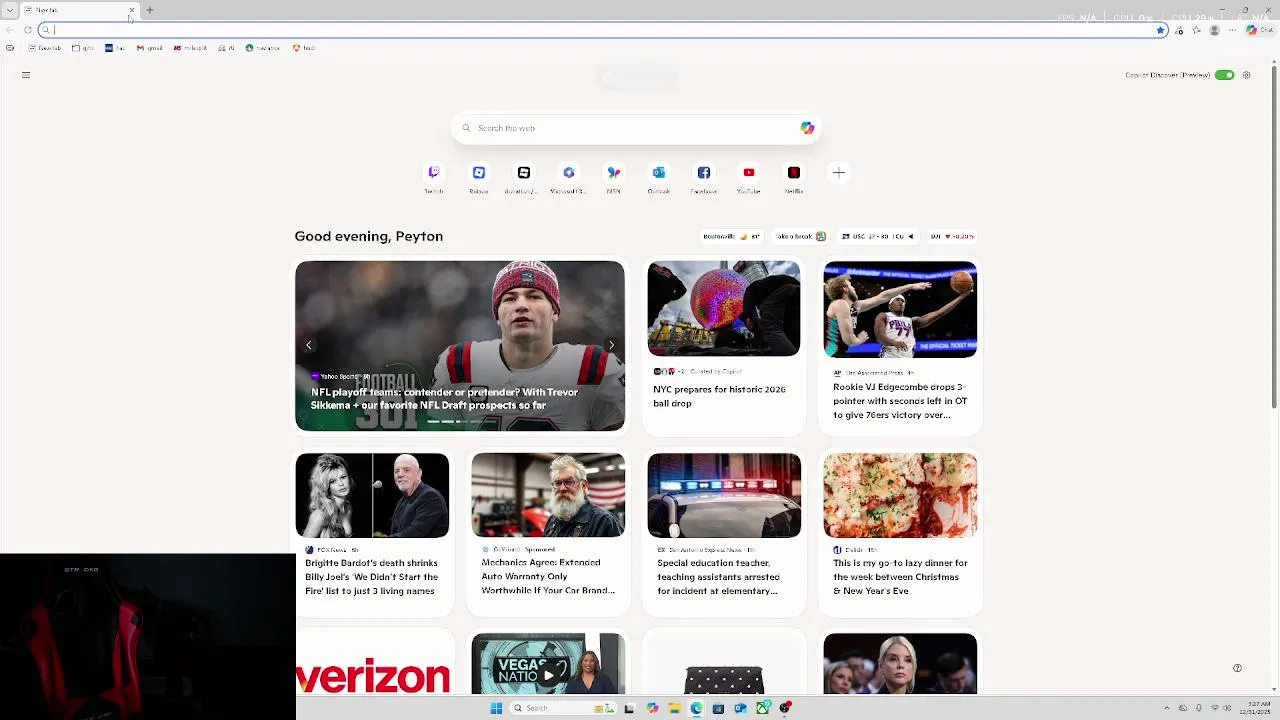
Task: Open the New tab bookmark
Action: pyautogui.click(x=44, y=48)
